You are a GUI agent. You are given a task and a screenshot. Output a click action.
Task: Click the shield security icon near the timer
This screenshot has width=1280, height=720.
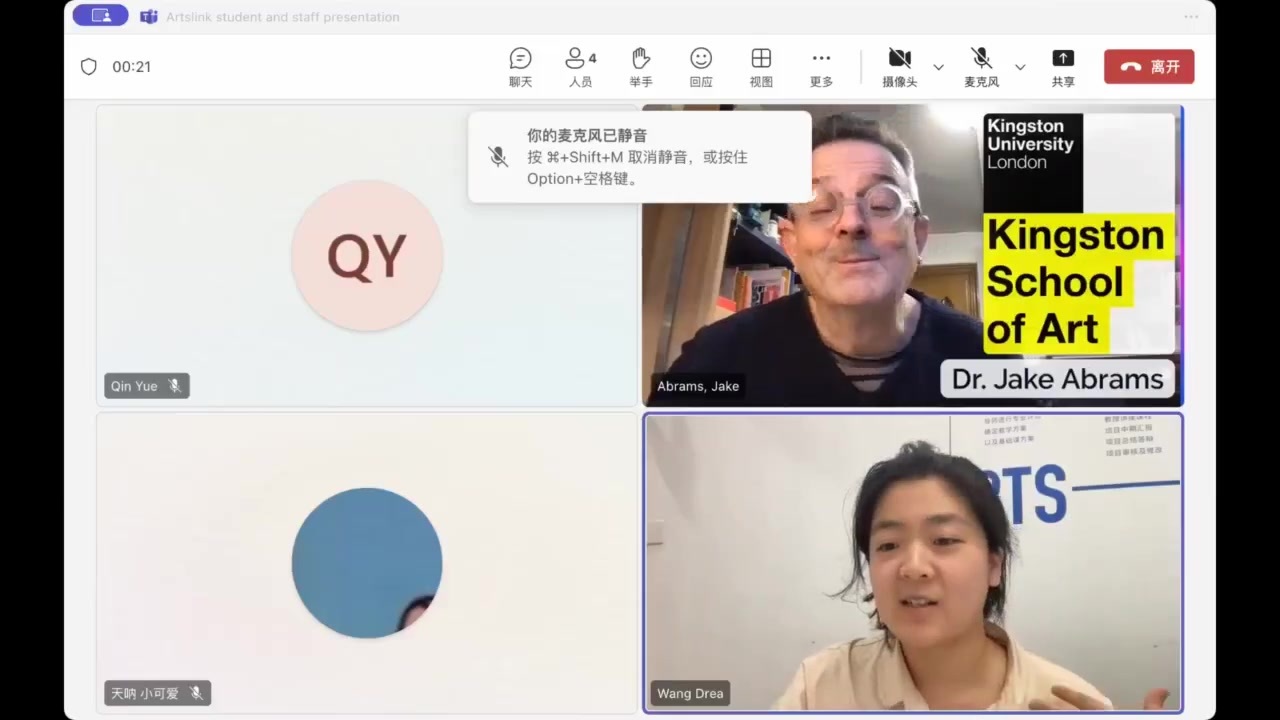89,67
